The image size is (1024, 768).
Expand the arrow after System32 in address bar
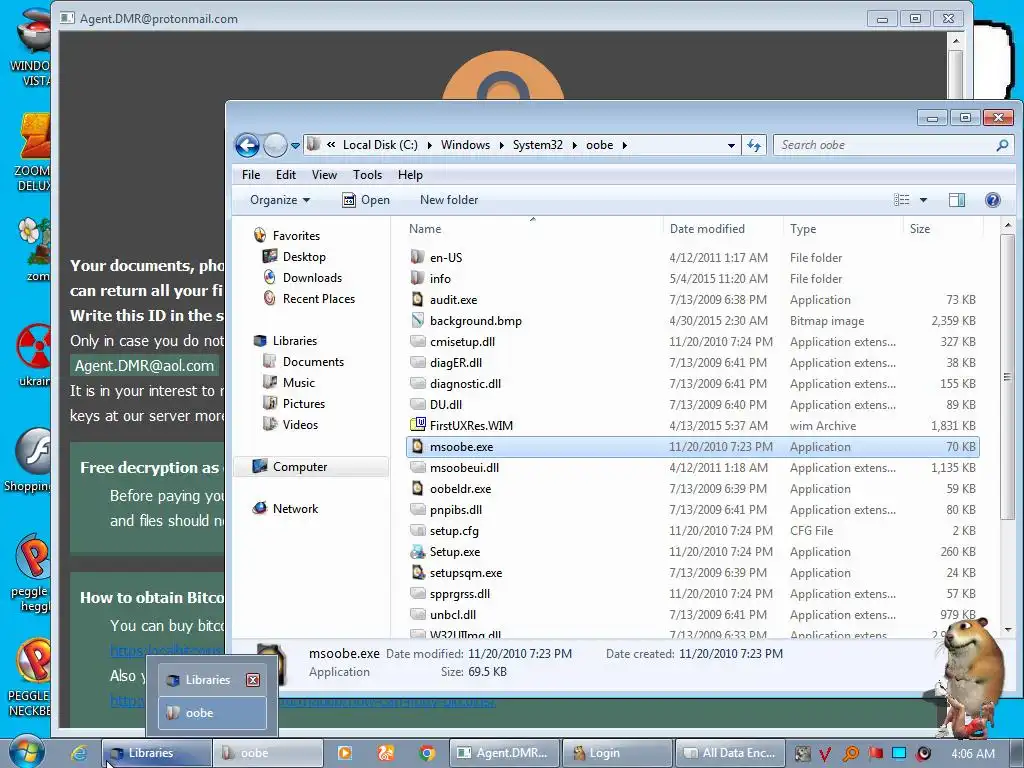(x=574, y=145)
